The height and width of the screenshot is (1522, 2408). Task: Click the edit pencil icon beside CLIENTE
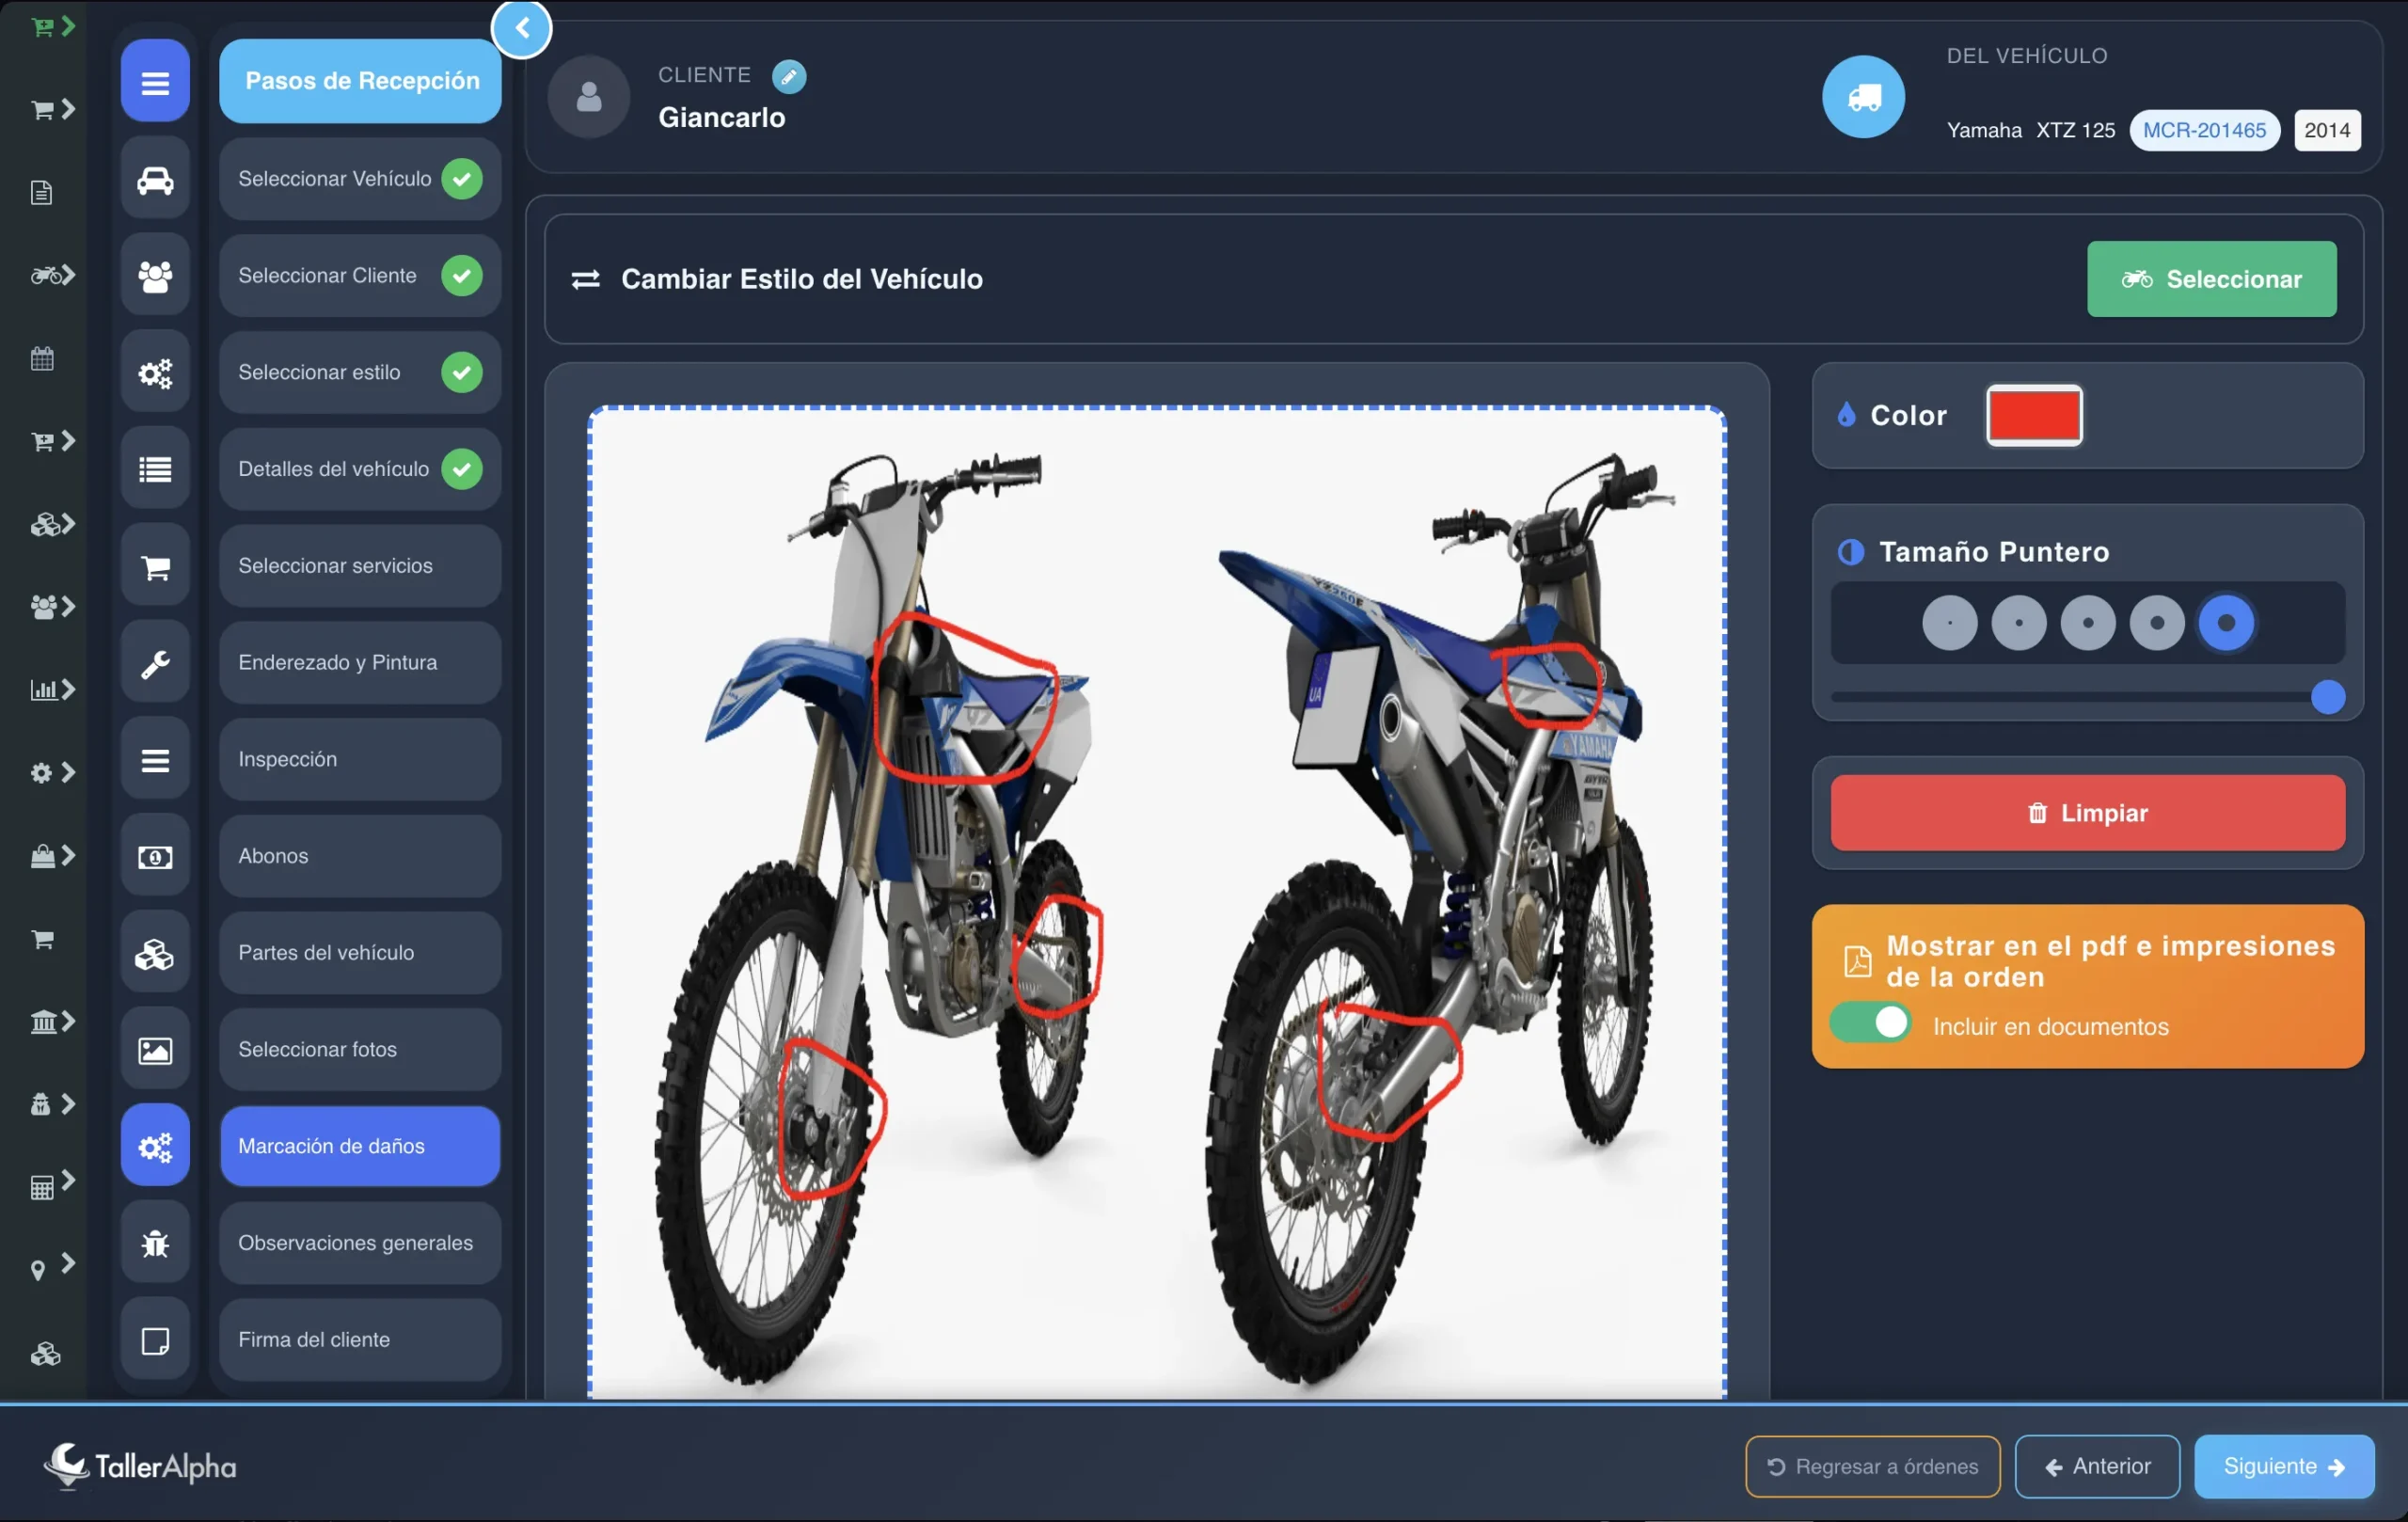790,76
